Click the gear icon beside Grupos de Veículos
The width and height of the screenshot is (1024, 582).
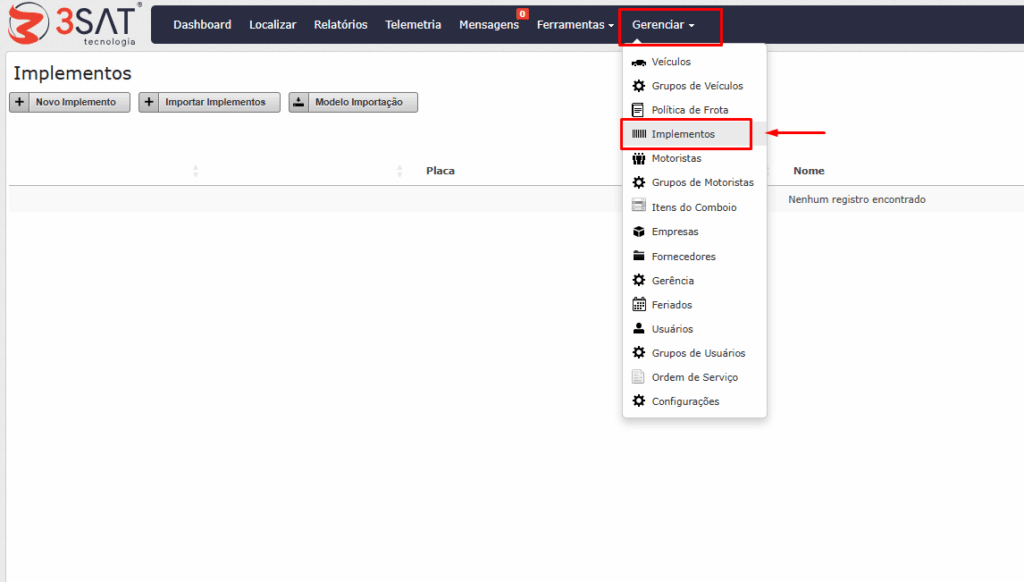click(638, 86)
